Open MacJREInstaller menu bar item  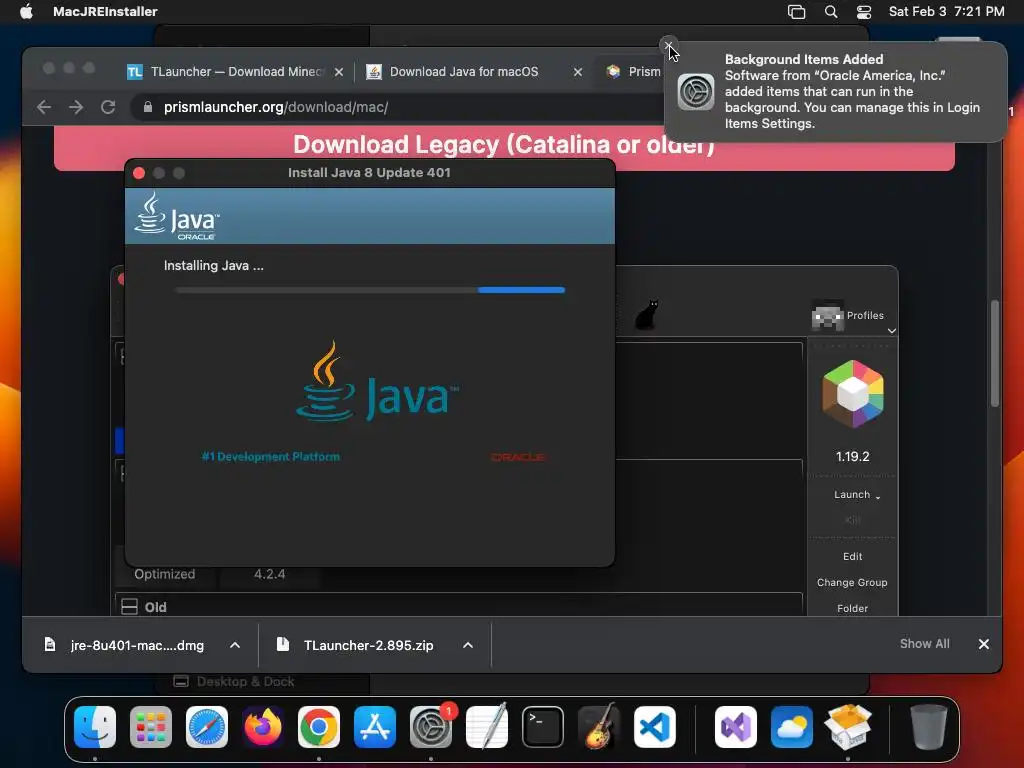[105, 11]
